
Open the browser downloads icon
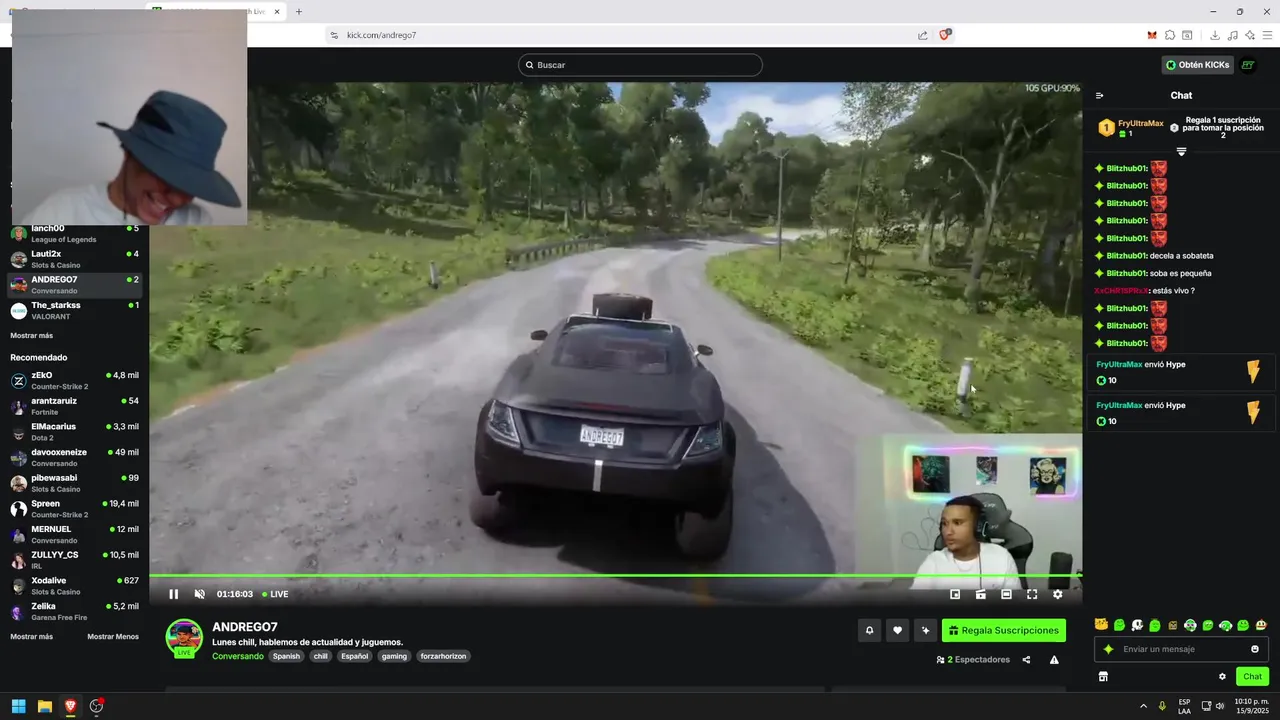click(x=1214, y=35)
